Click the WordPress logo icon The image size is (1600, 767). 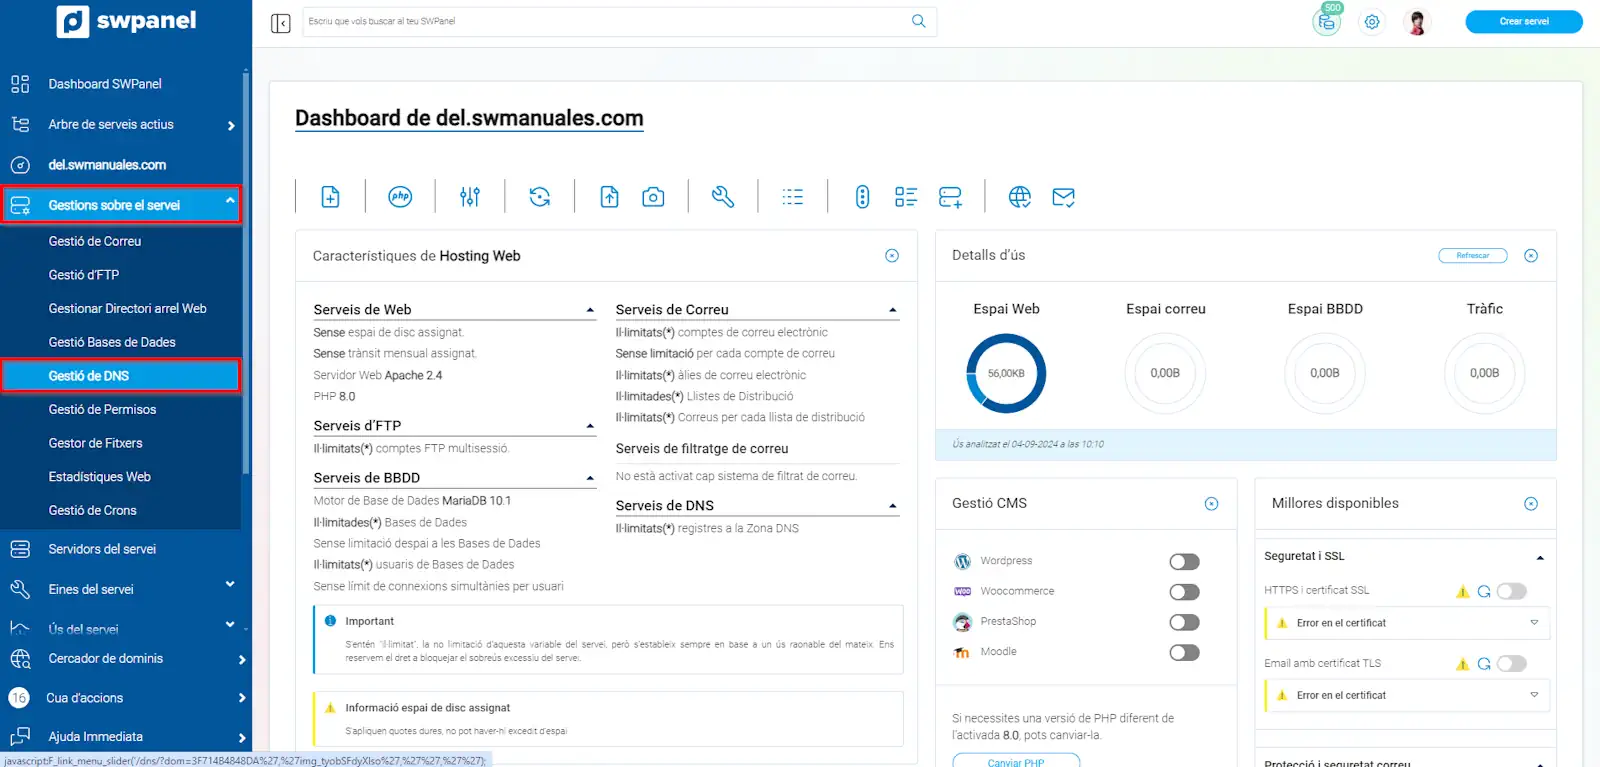pyautogui.click(x=962, y=561)
